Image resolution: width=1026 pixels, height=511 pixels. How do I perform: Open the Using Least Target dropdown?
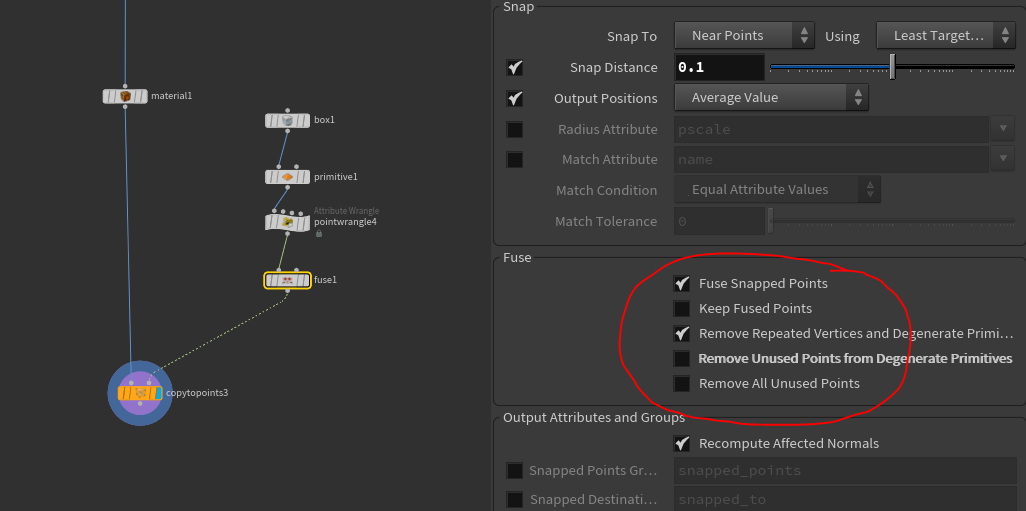pos(946,36)
